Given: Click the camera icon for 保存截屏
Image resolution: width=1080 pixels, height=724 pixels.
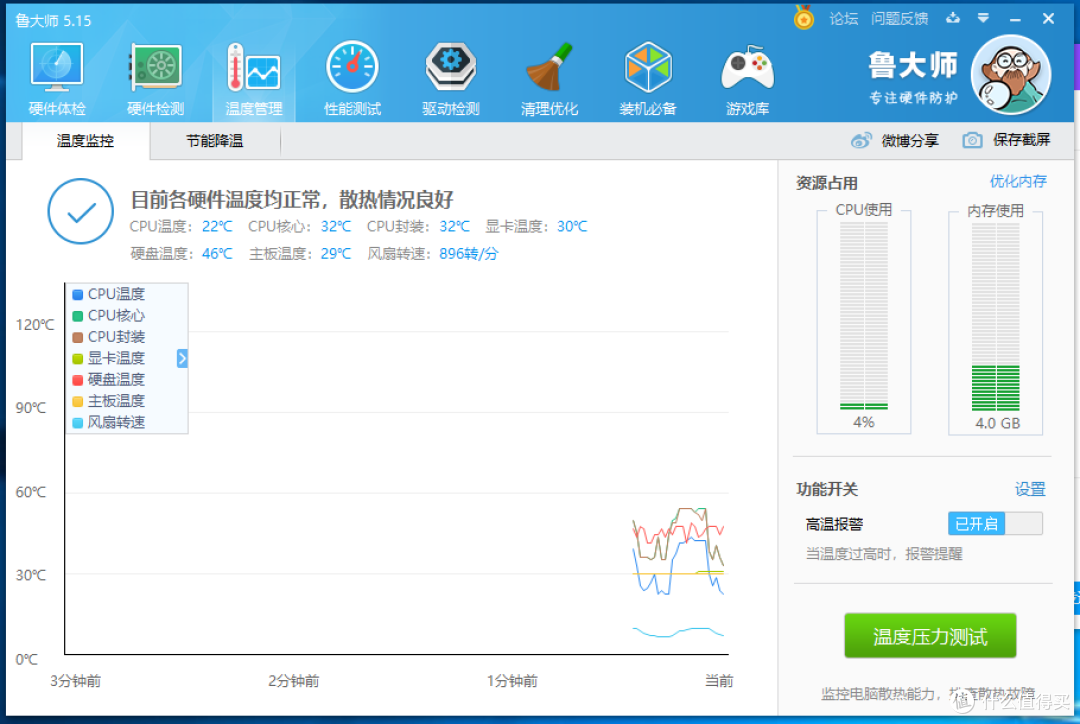Looking at the screenshot, I should [972, 141].
